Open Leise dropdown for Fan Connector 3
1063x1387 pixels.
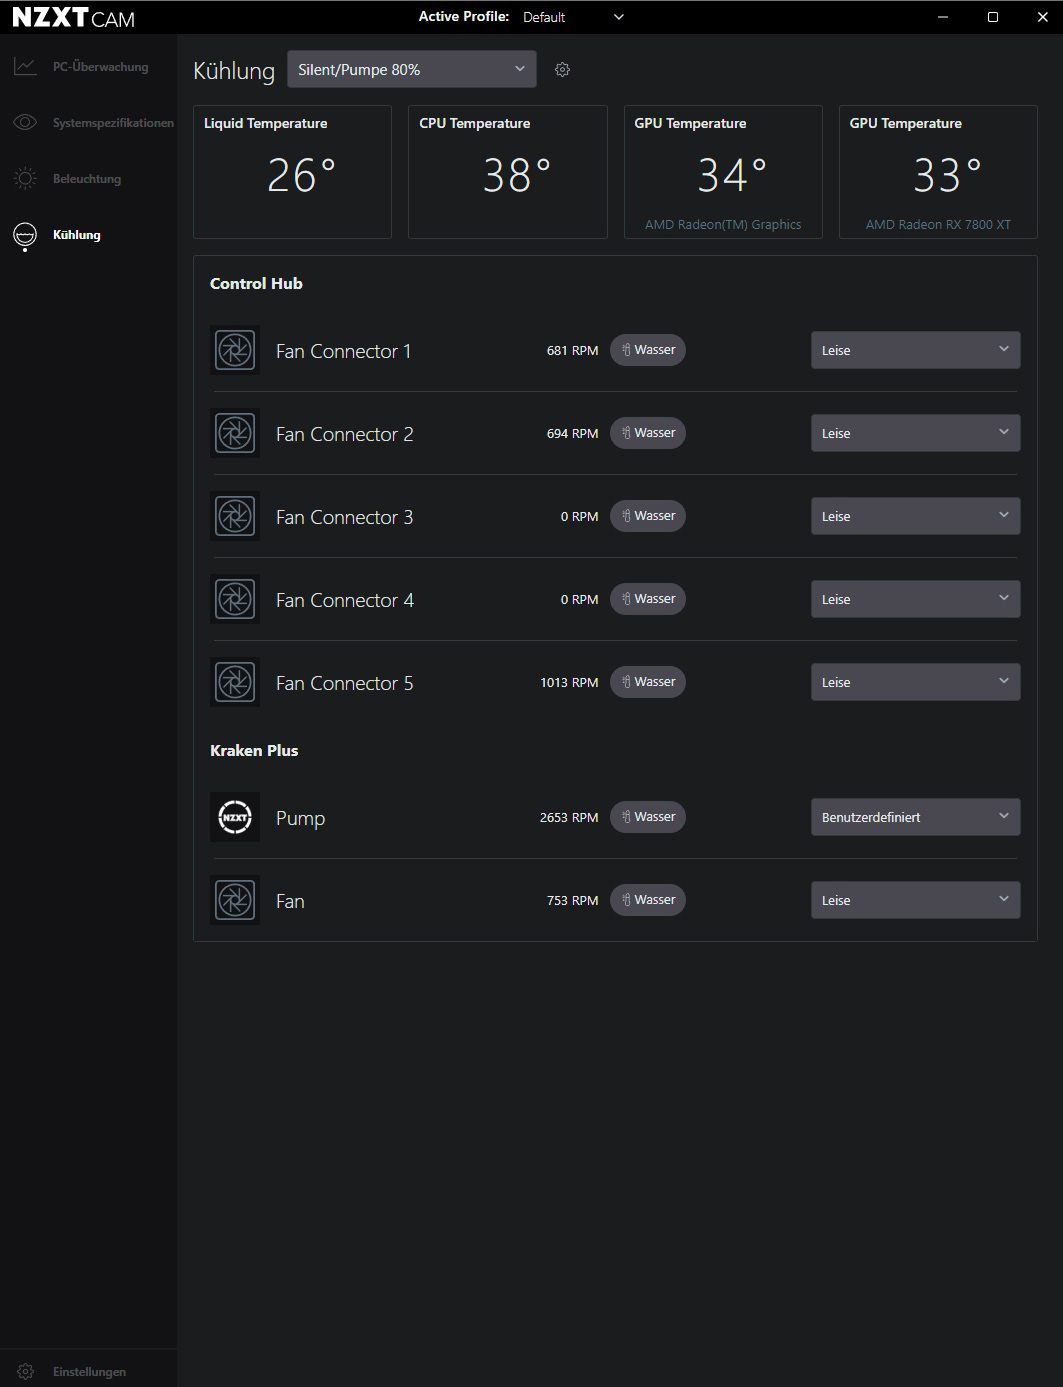[x=915, y=516]
